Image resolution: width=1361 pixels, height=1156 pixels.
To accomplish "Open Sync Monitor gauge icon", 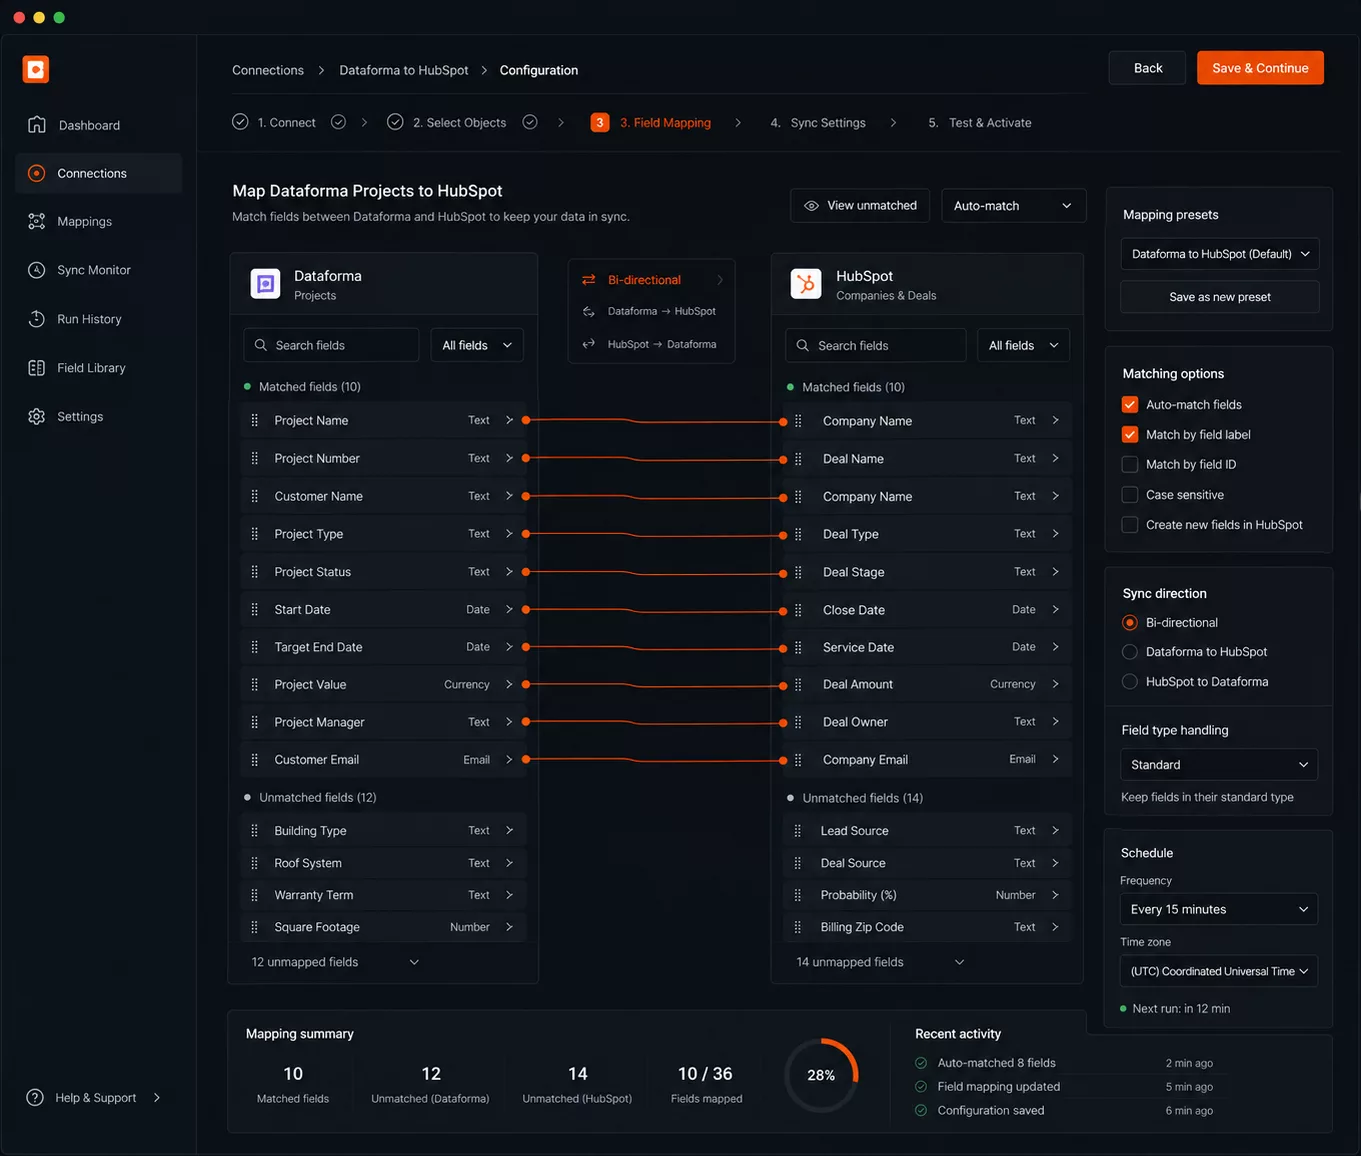I will (37, 270).
